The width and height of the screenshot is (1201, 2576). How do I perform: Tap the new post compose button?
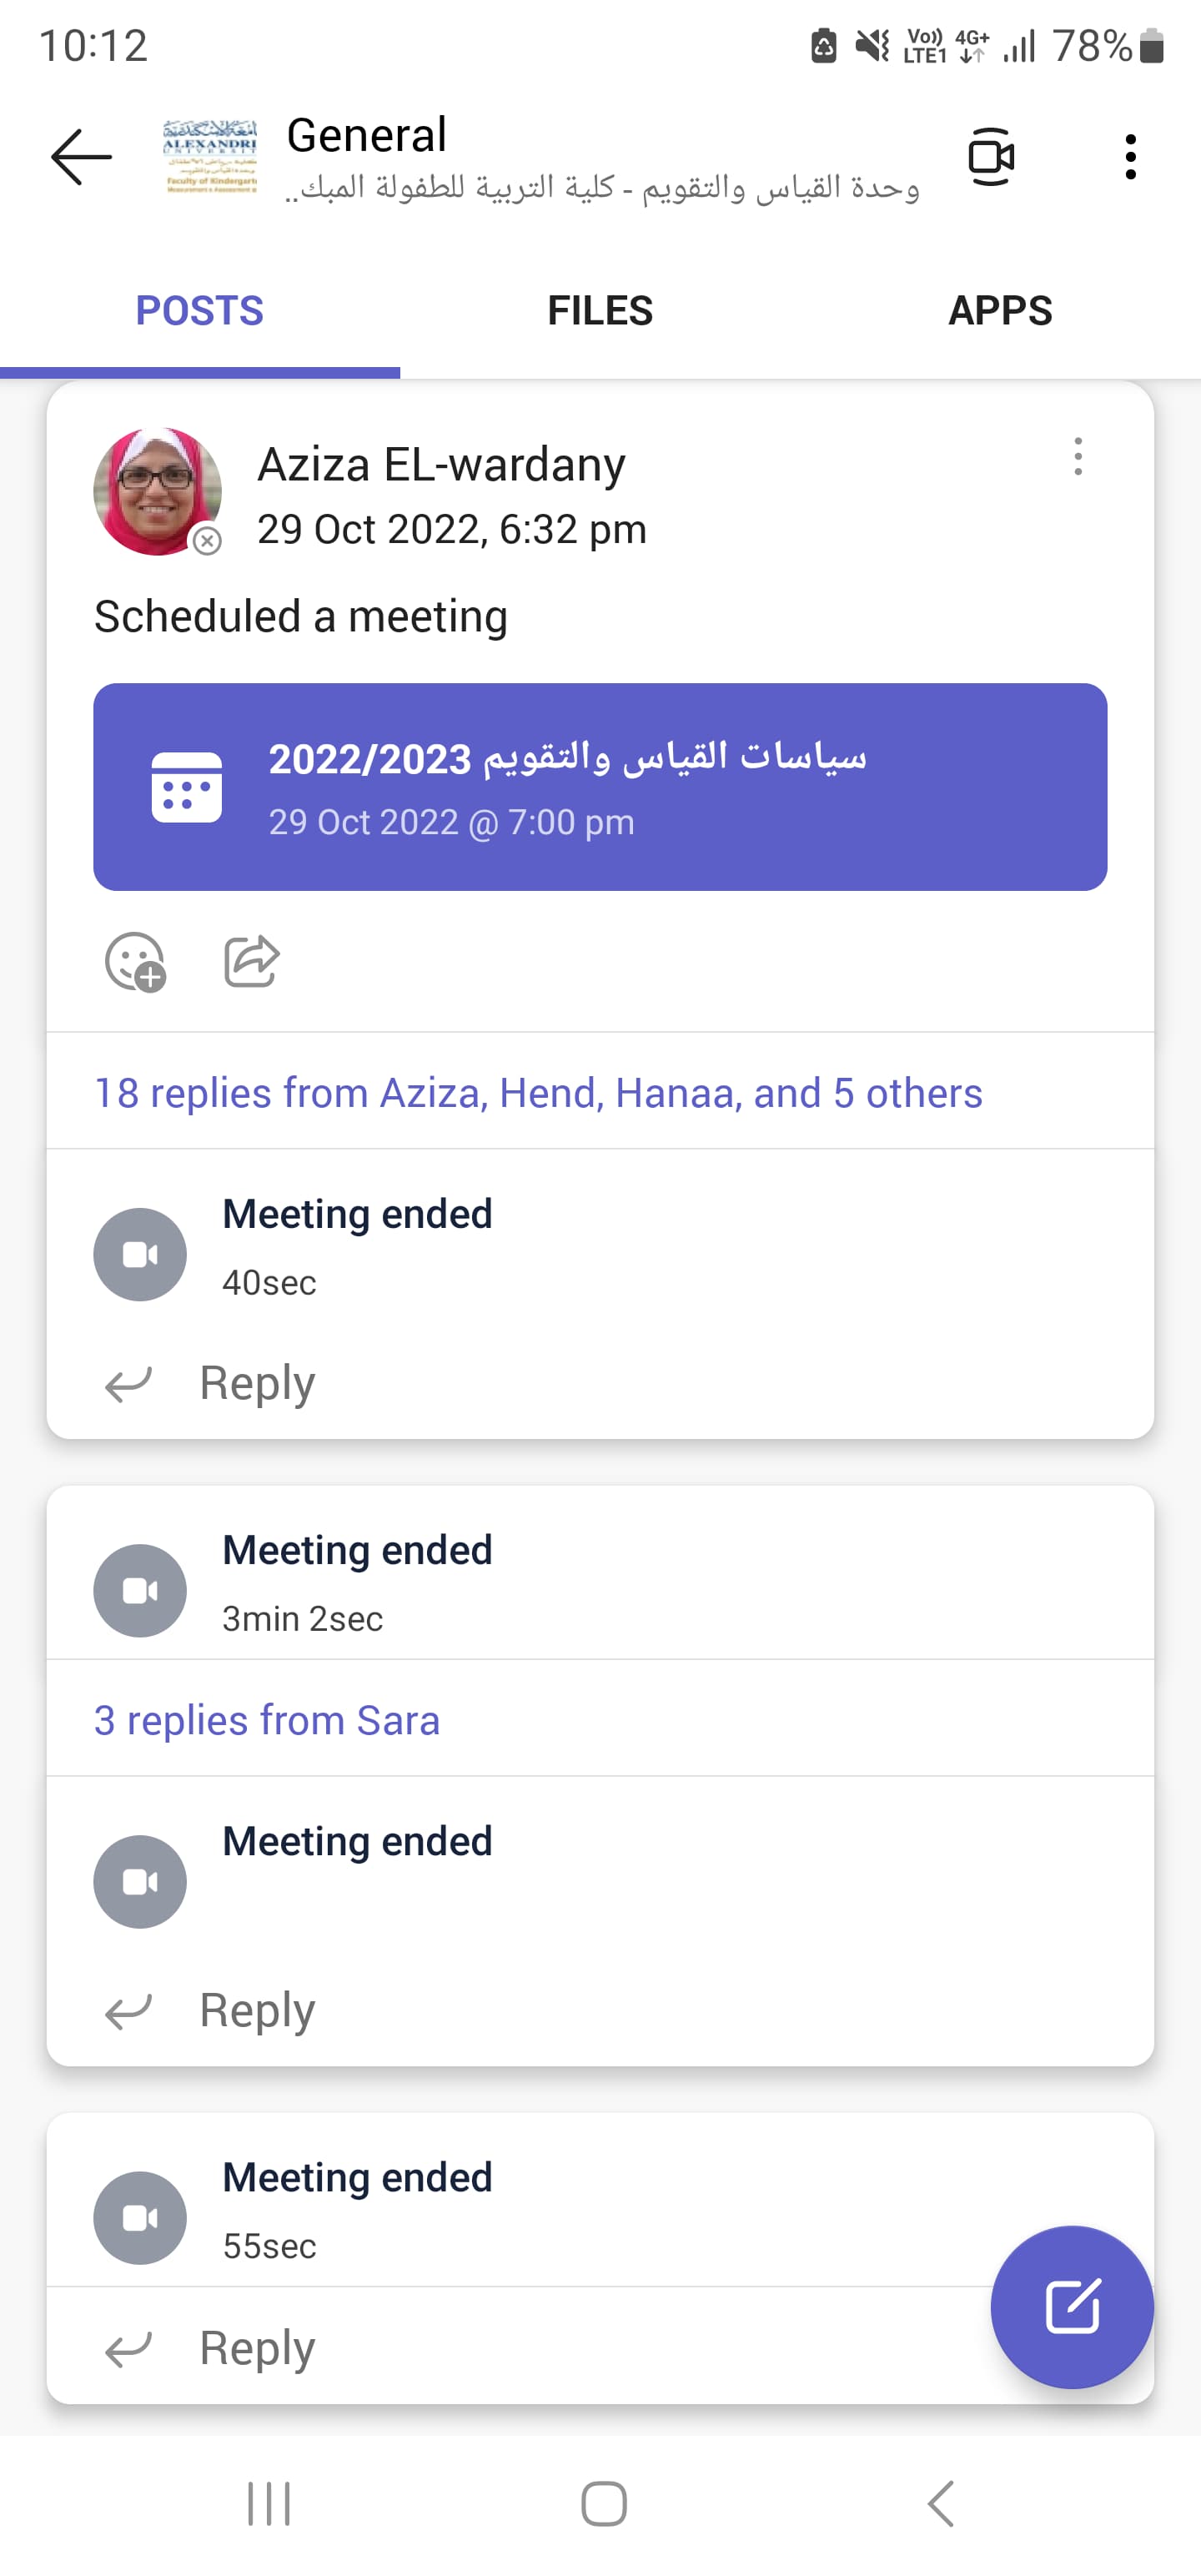[1072, 2307]
